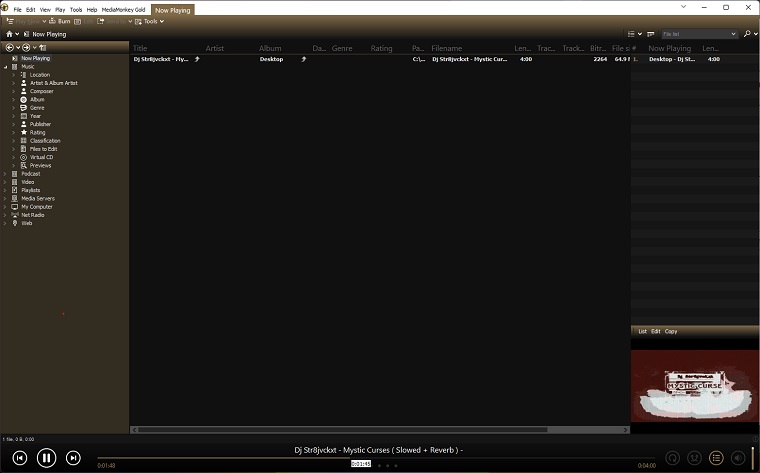Toggle repeat in the player bar
760x473 pixels.
673,458
